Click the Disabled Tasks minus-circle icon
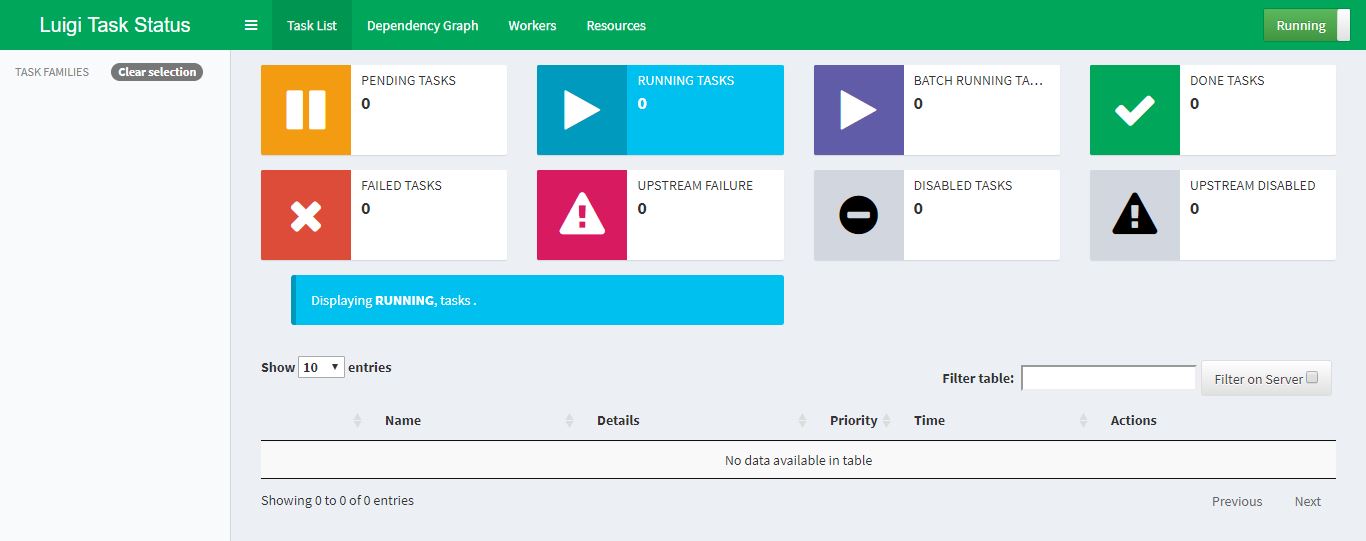 tap(858, 215)
